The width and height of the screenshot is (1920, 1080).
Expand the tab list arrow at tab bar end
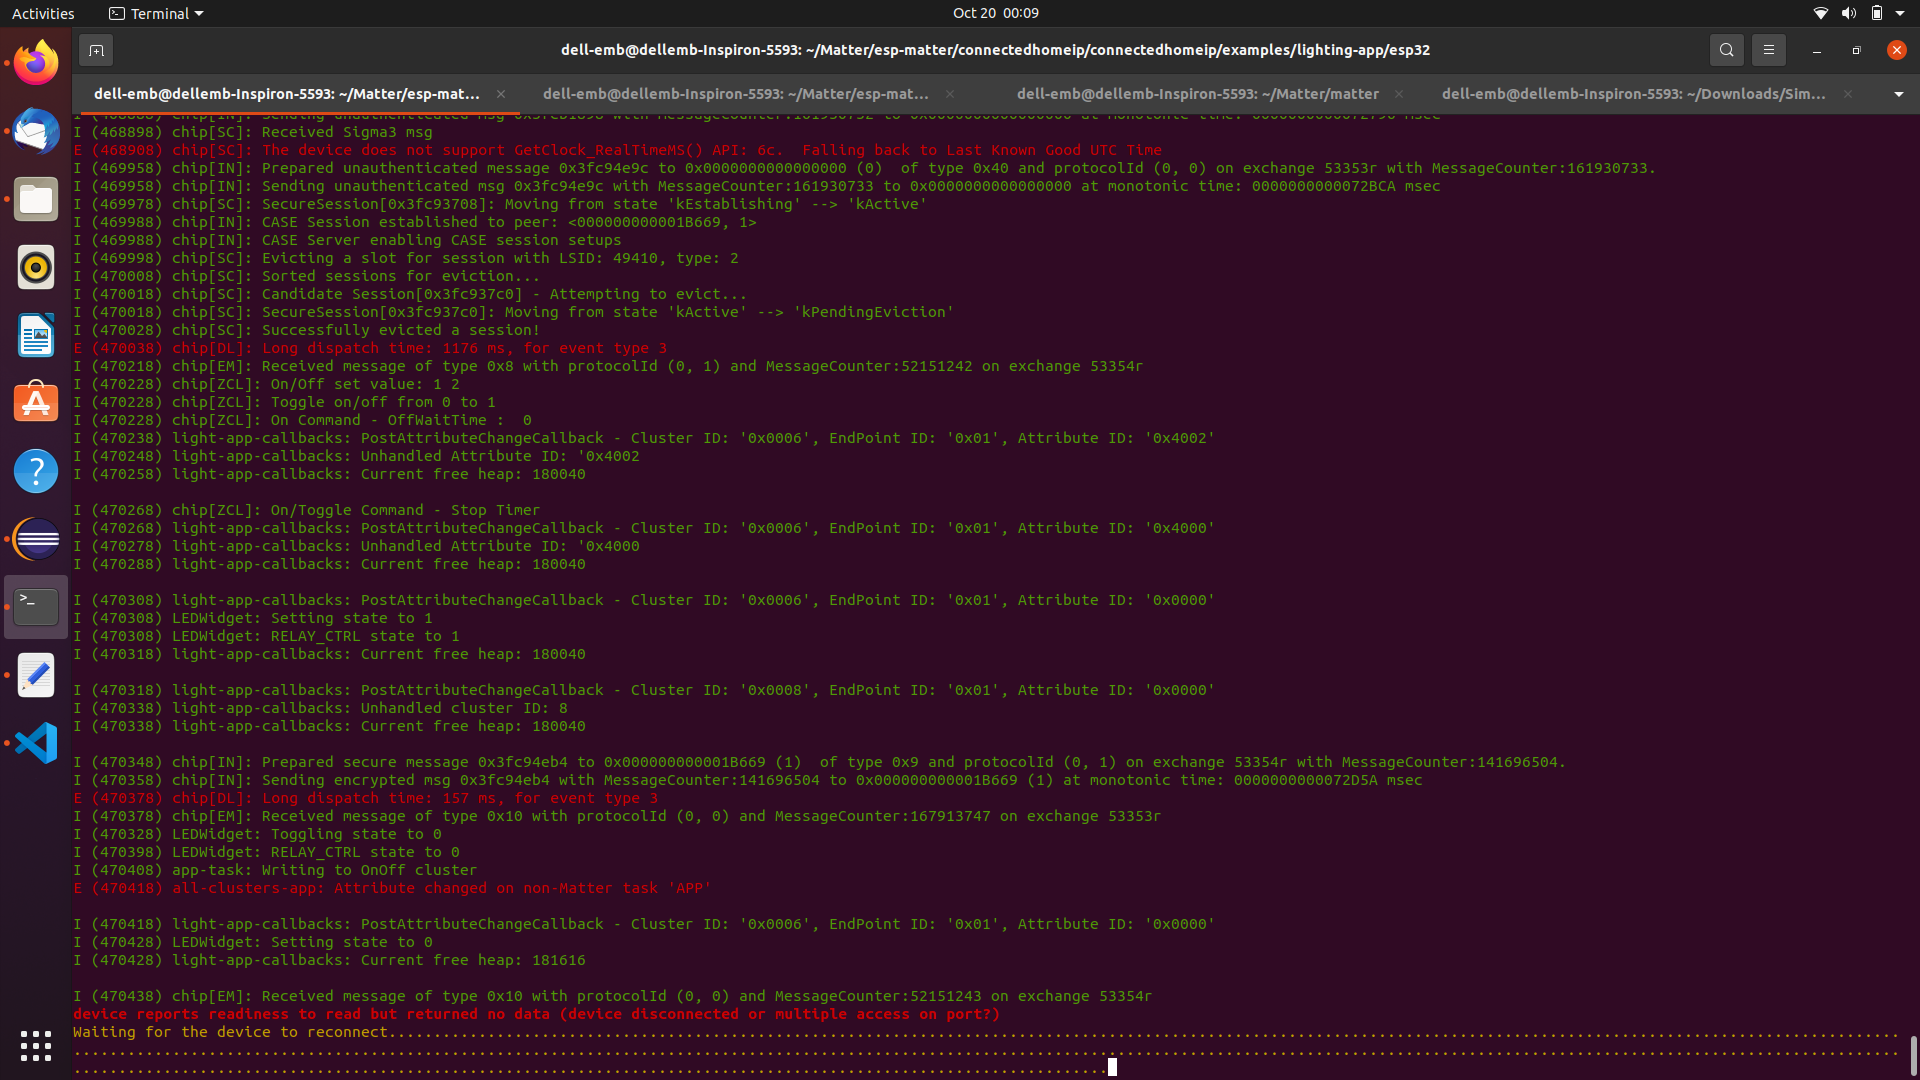(1897, 93)
